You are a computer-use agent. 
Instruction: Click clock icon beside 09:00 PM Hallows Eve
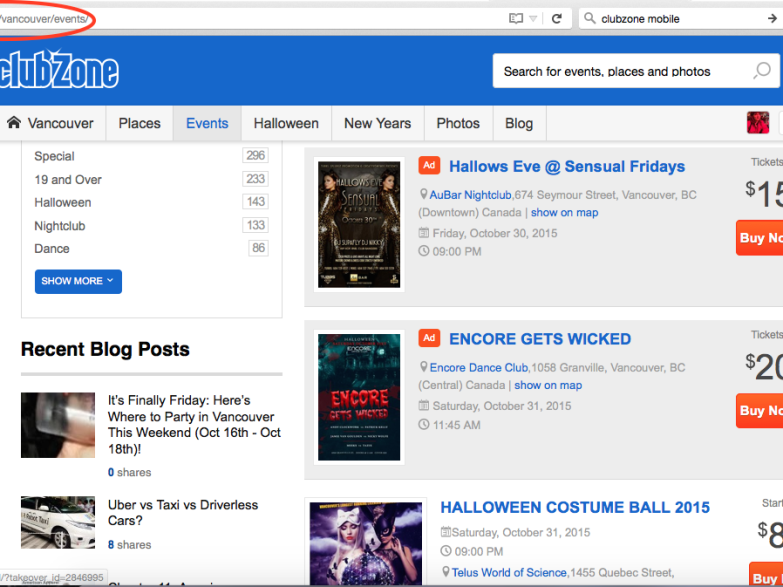[x=423, y=251]
